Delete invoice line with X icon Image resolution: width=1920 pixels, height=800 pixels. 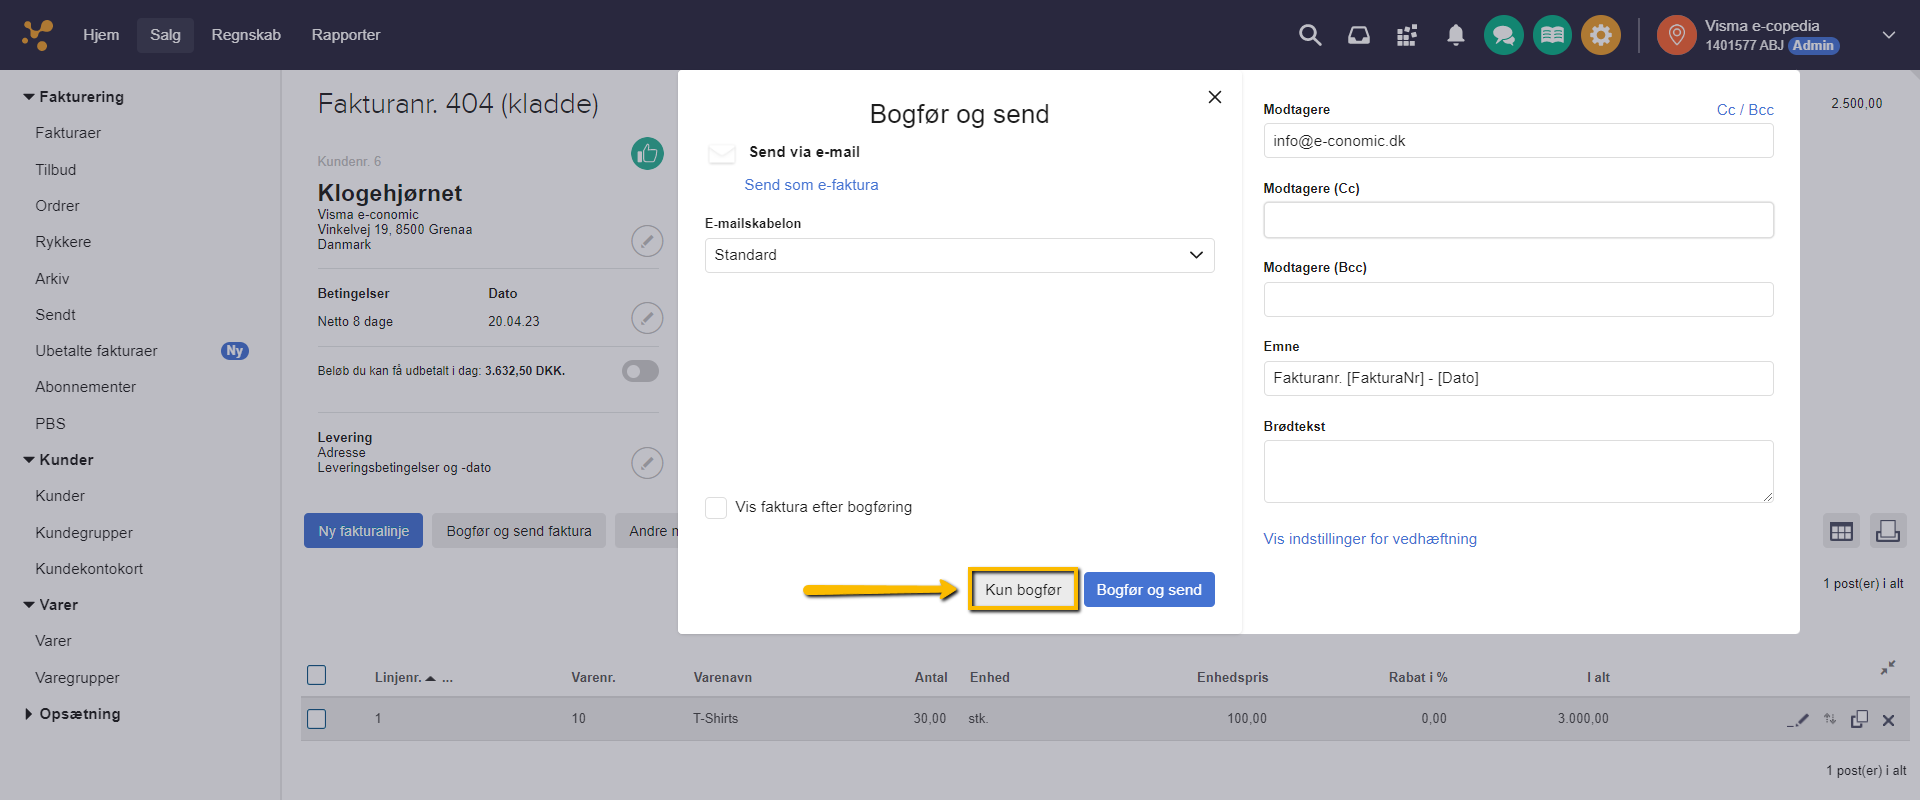1888,720
